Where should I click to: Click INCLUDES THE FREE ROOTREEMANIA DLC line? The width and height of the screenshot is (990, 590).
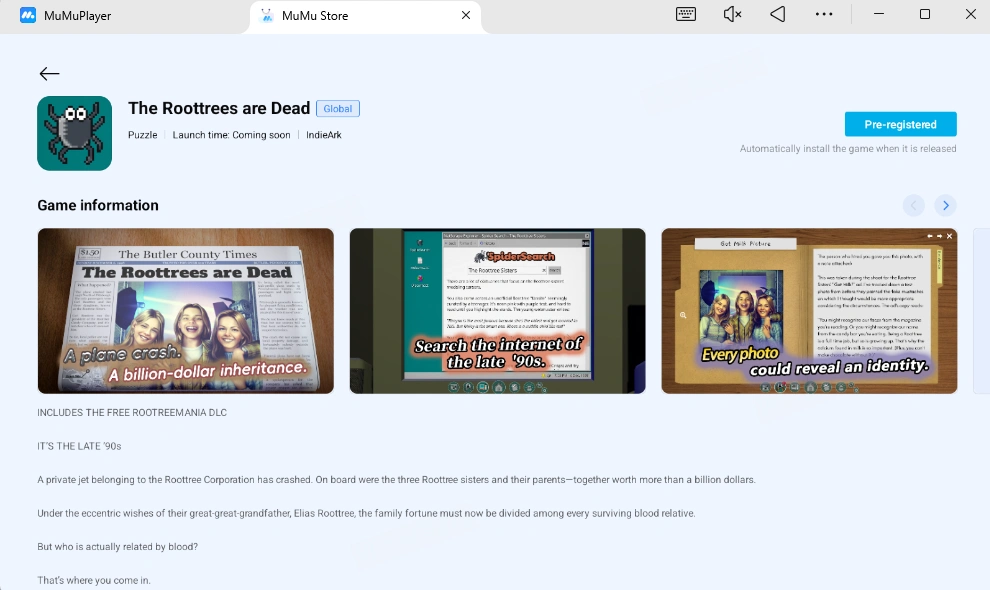click(132, 412)
